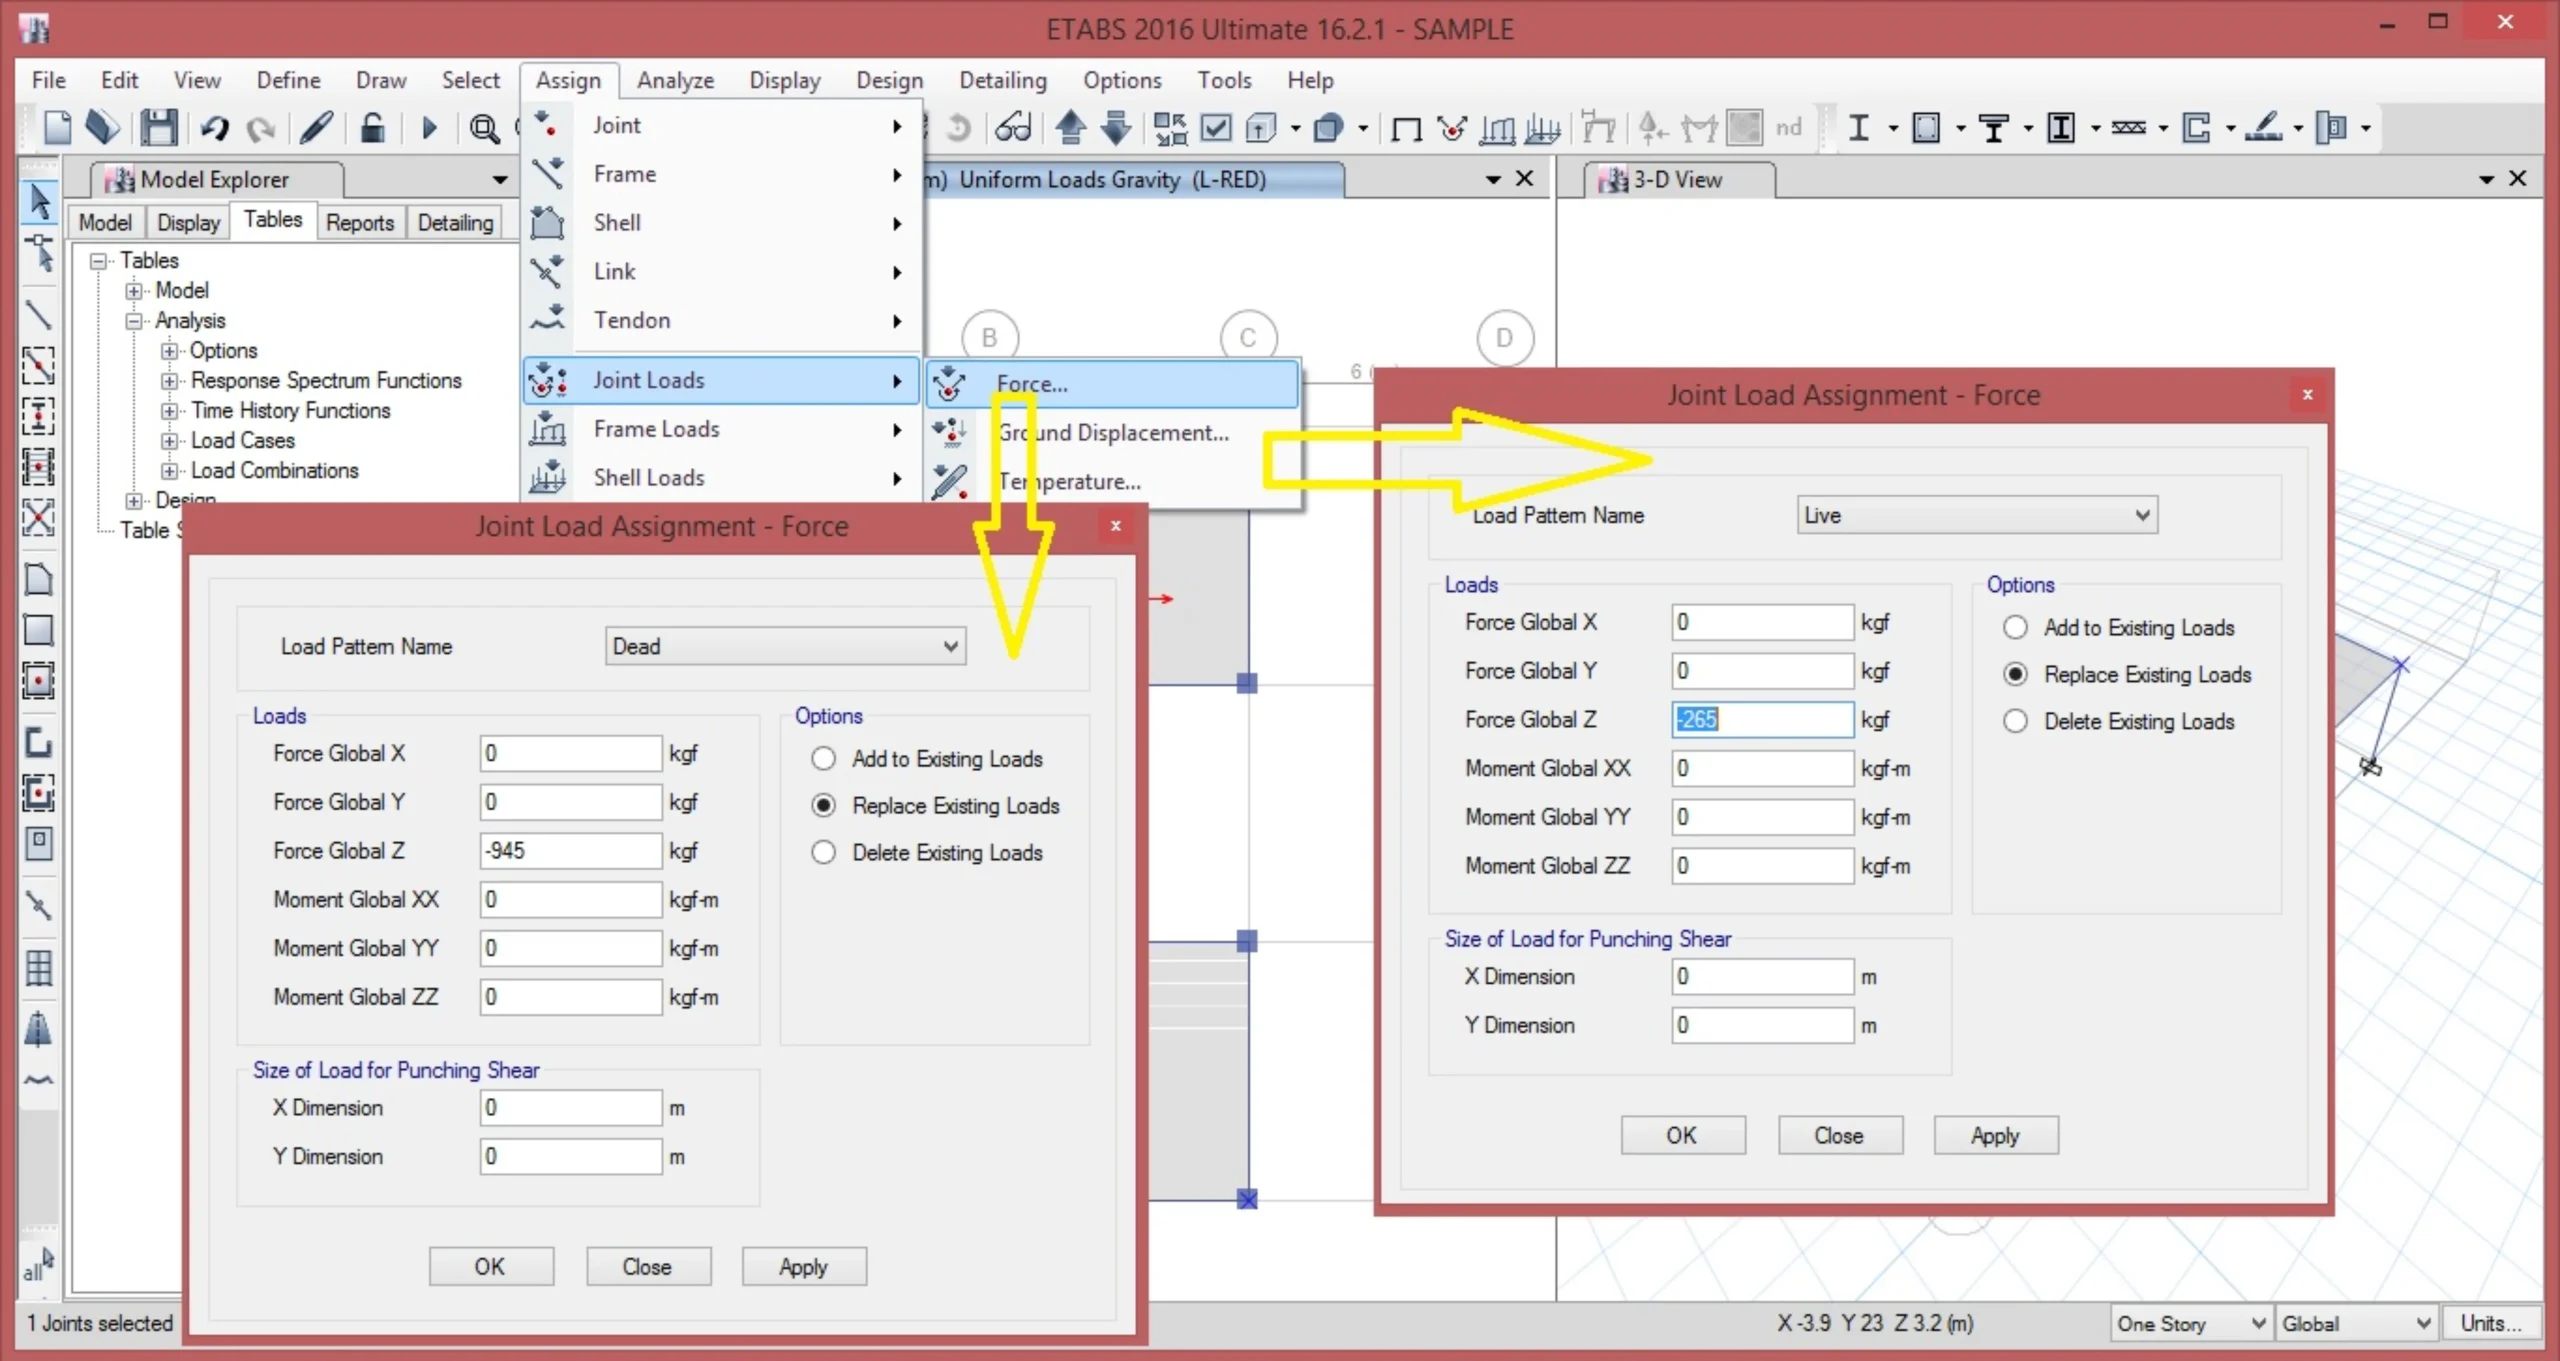Image resolution: width=2560 pixels, height=1361 pixels.
Task: Click the Joint menu entry icon
Action: tap(546, 125)
